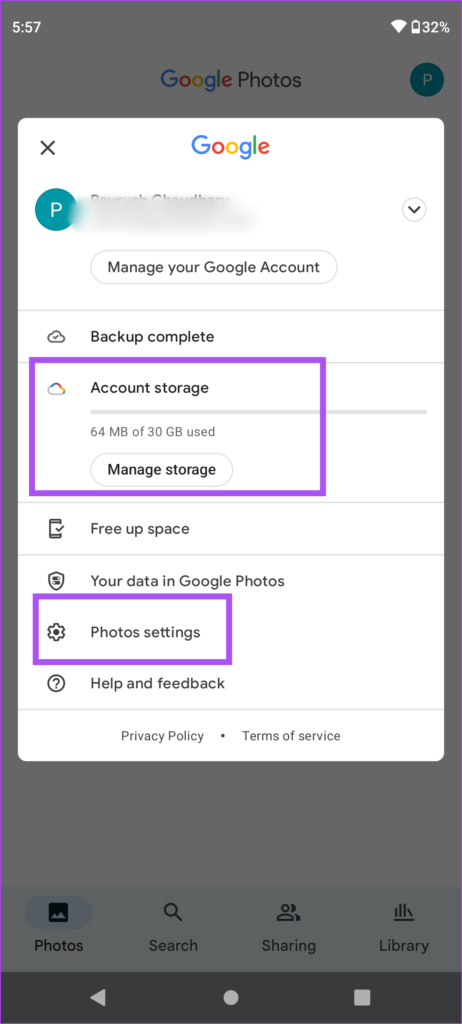This screenshot has height=1024, width=462.
Task: Open Backup complete cloud icon
Action: (x=57, y=337)
